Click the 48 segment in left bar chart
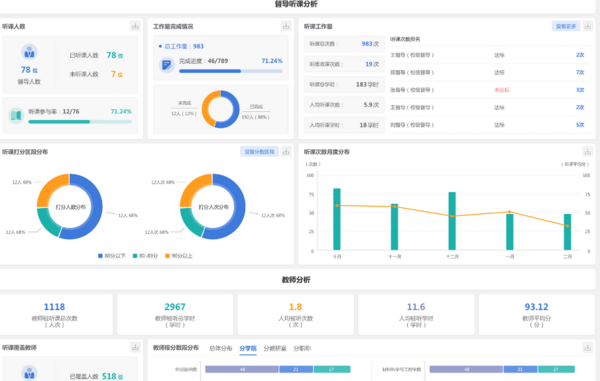This screenshot has width=600, height=381. pyautogui.click(x=242, y=369)
